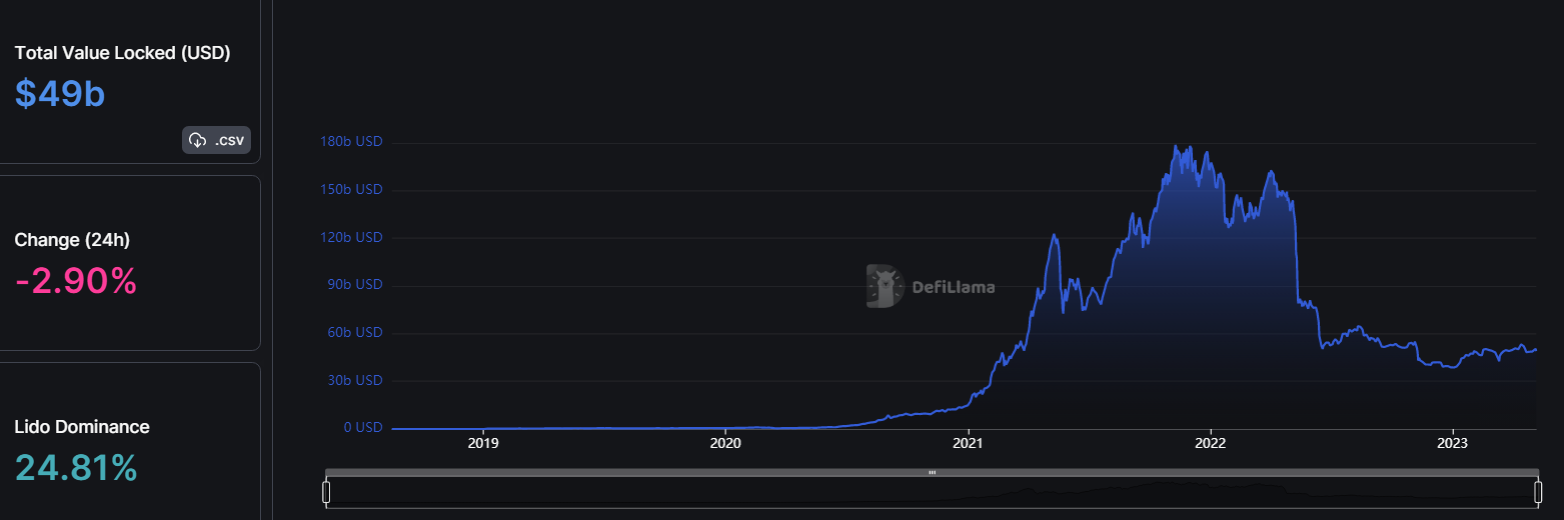Screen dimensions: 1564x520
Task: Download the TVL data as .csv
Action: coord(217,140)
